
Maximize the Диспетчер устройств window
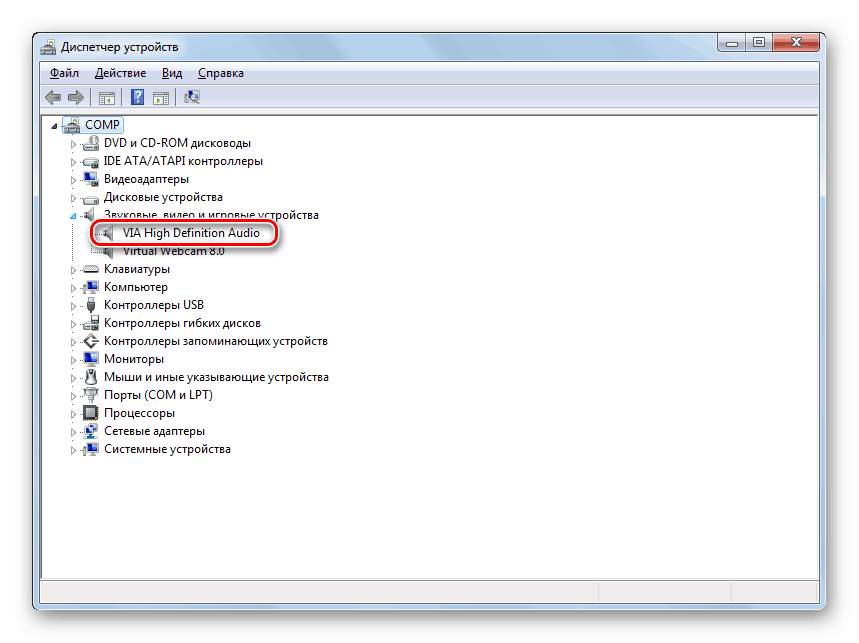[759, 43]
